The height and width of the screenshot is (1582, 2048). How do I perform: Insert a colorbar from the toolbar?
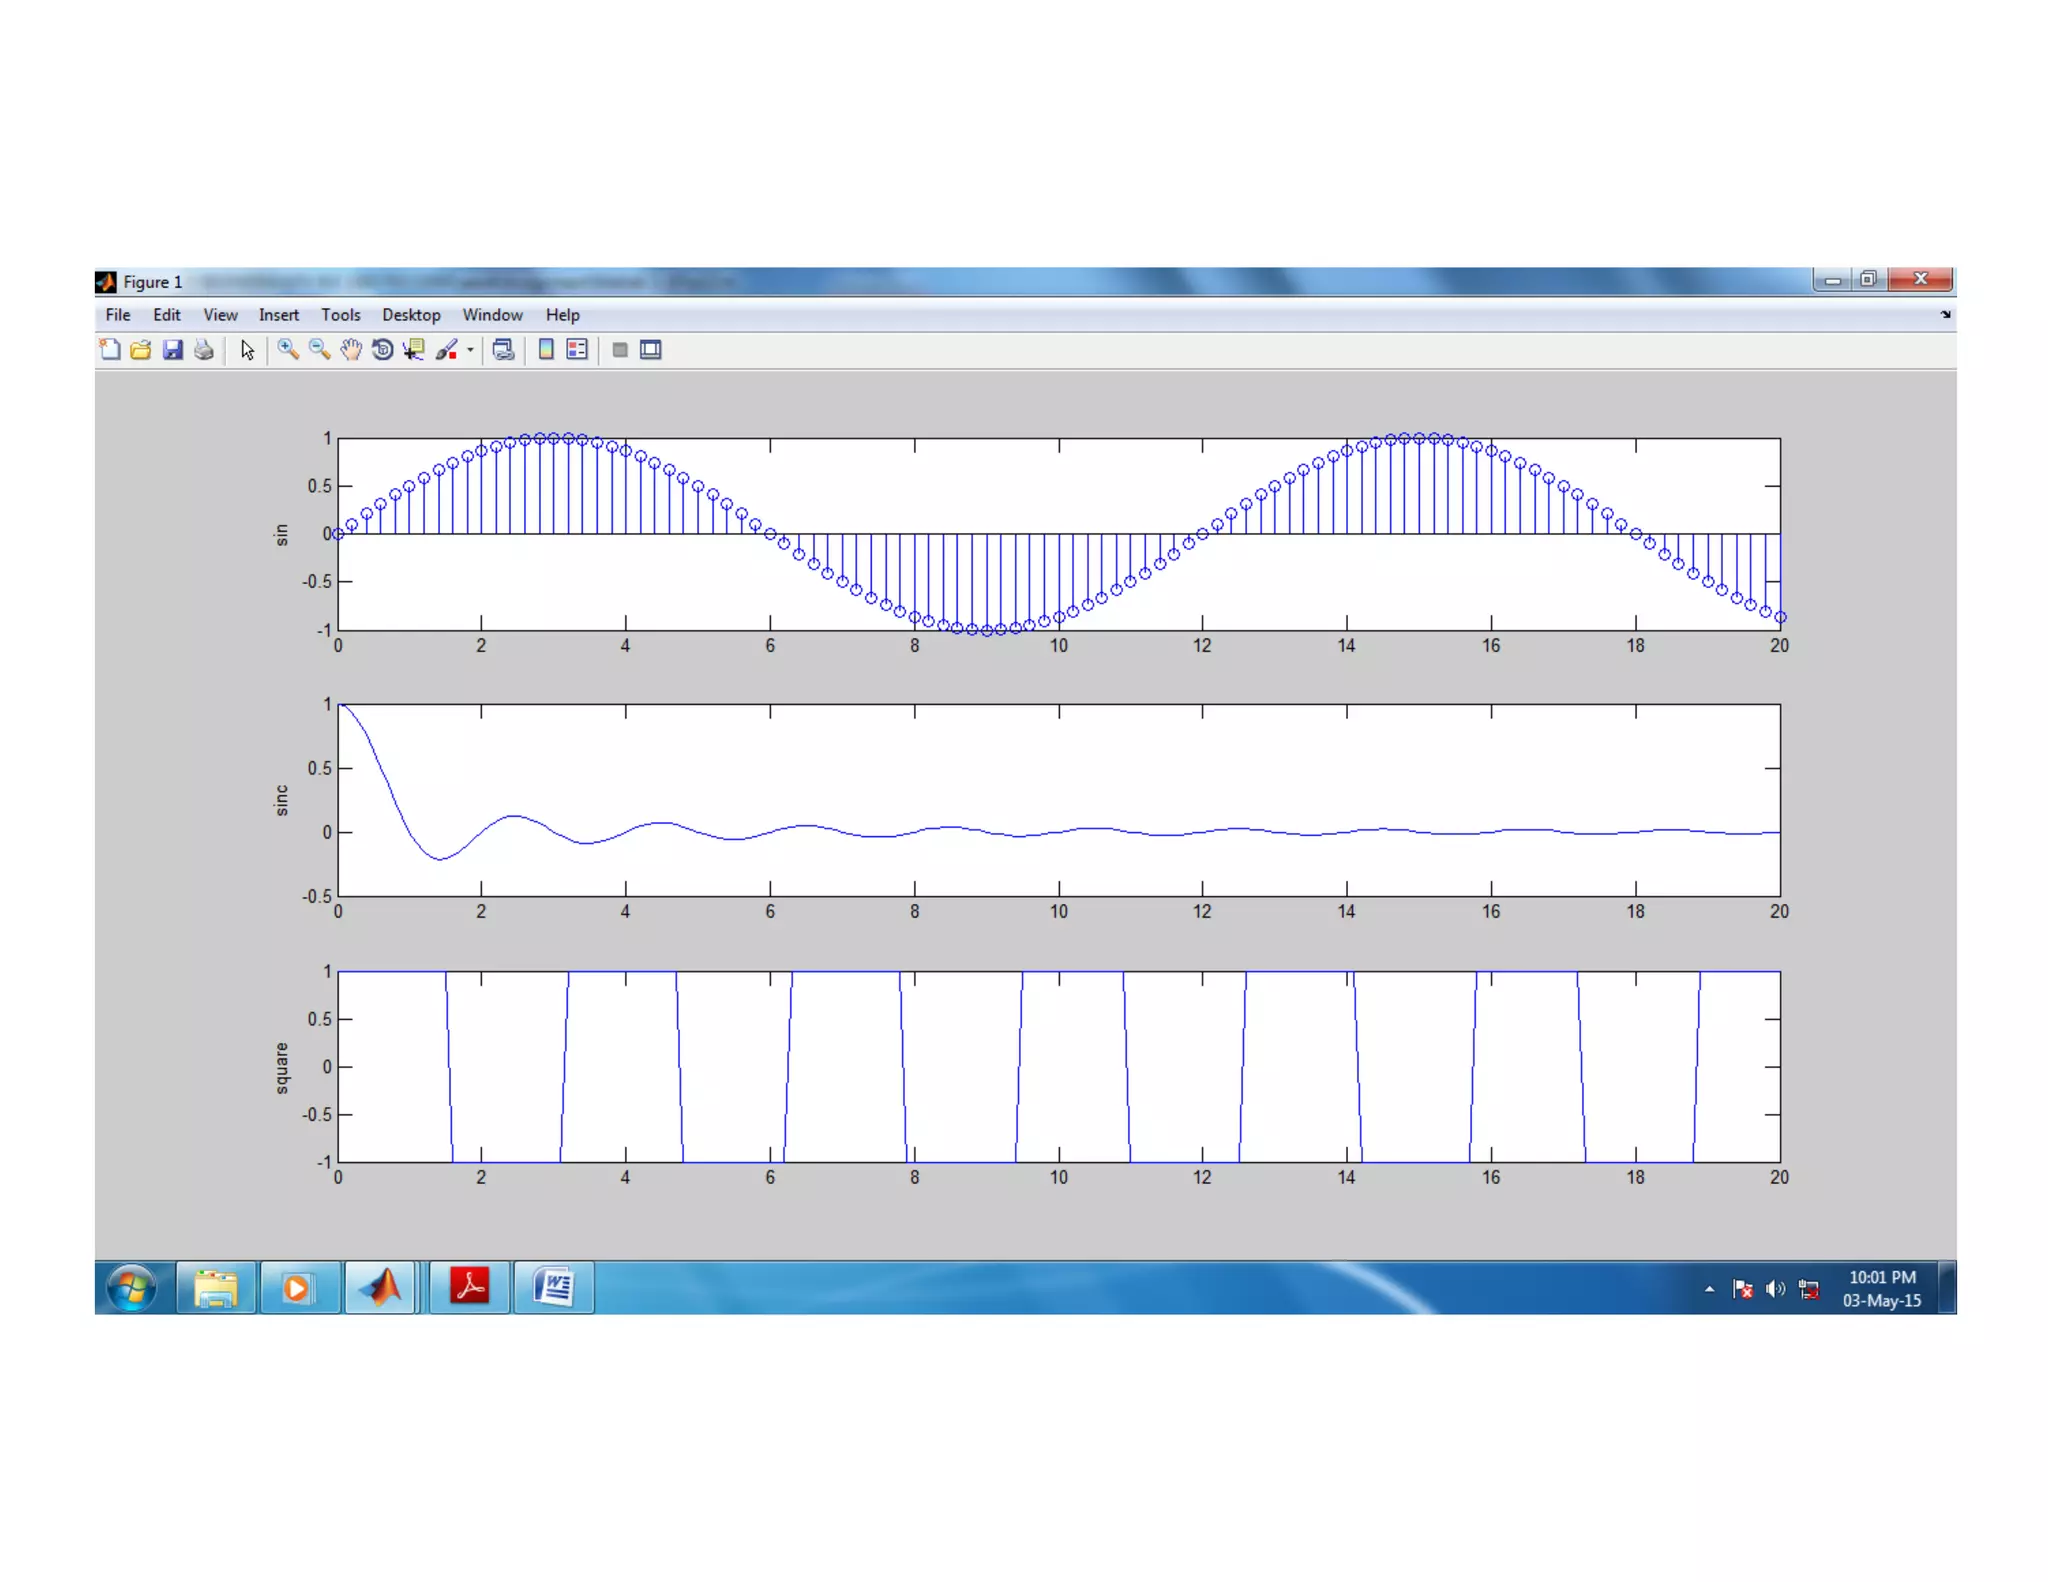(x=546, y=350)
